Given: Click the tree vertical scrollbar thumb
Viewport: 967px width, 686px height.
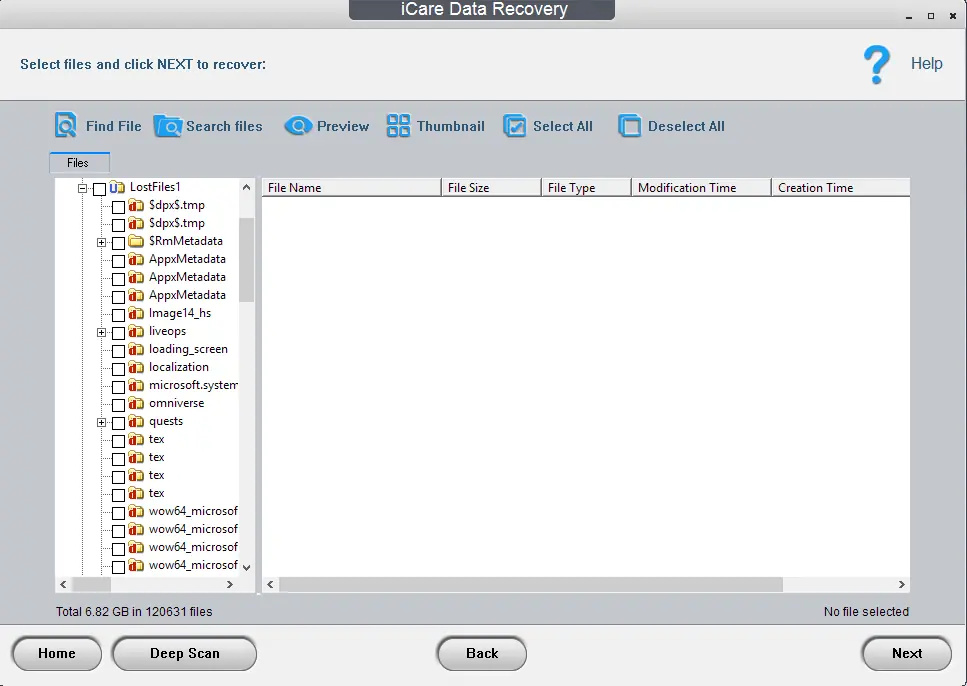Looking at the screenshot, I should pyautogui.click(x=246, y=260).
